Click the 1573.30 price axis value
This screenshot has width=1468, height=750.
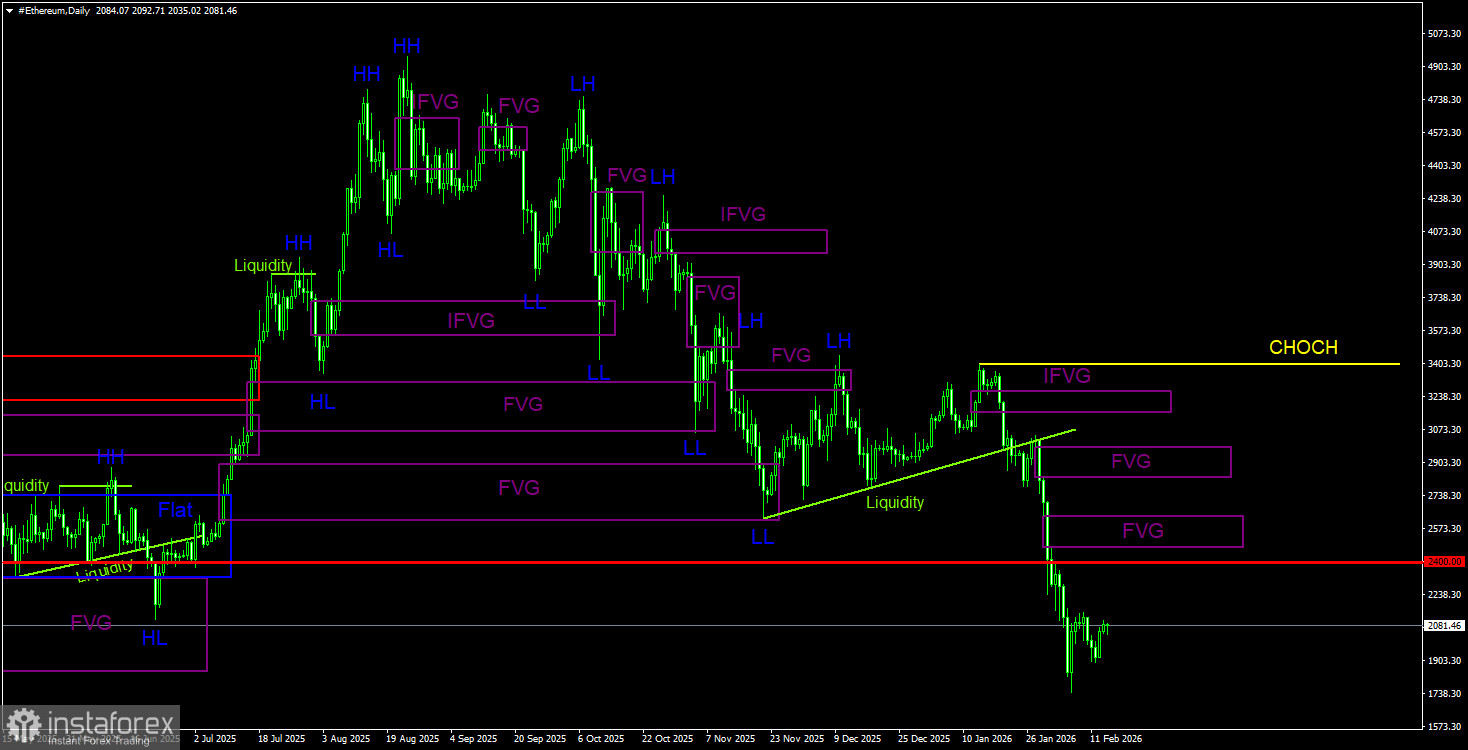point(1445,727)
